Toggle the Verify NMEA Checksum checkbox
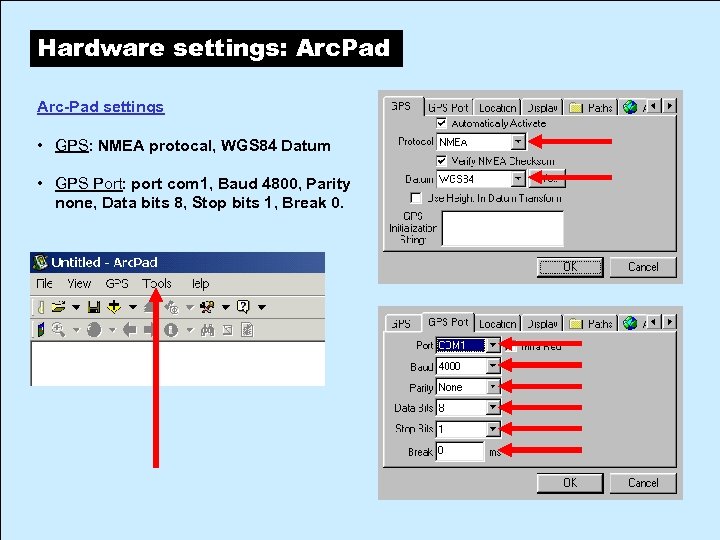The image size is (720, 540). click(441, 161)
